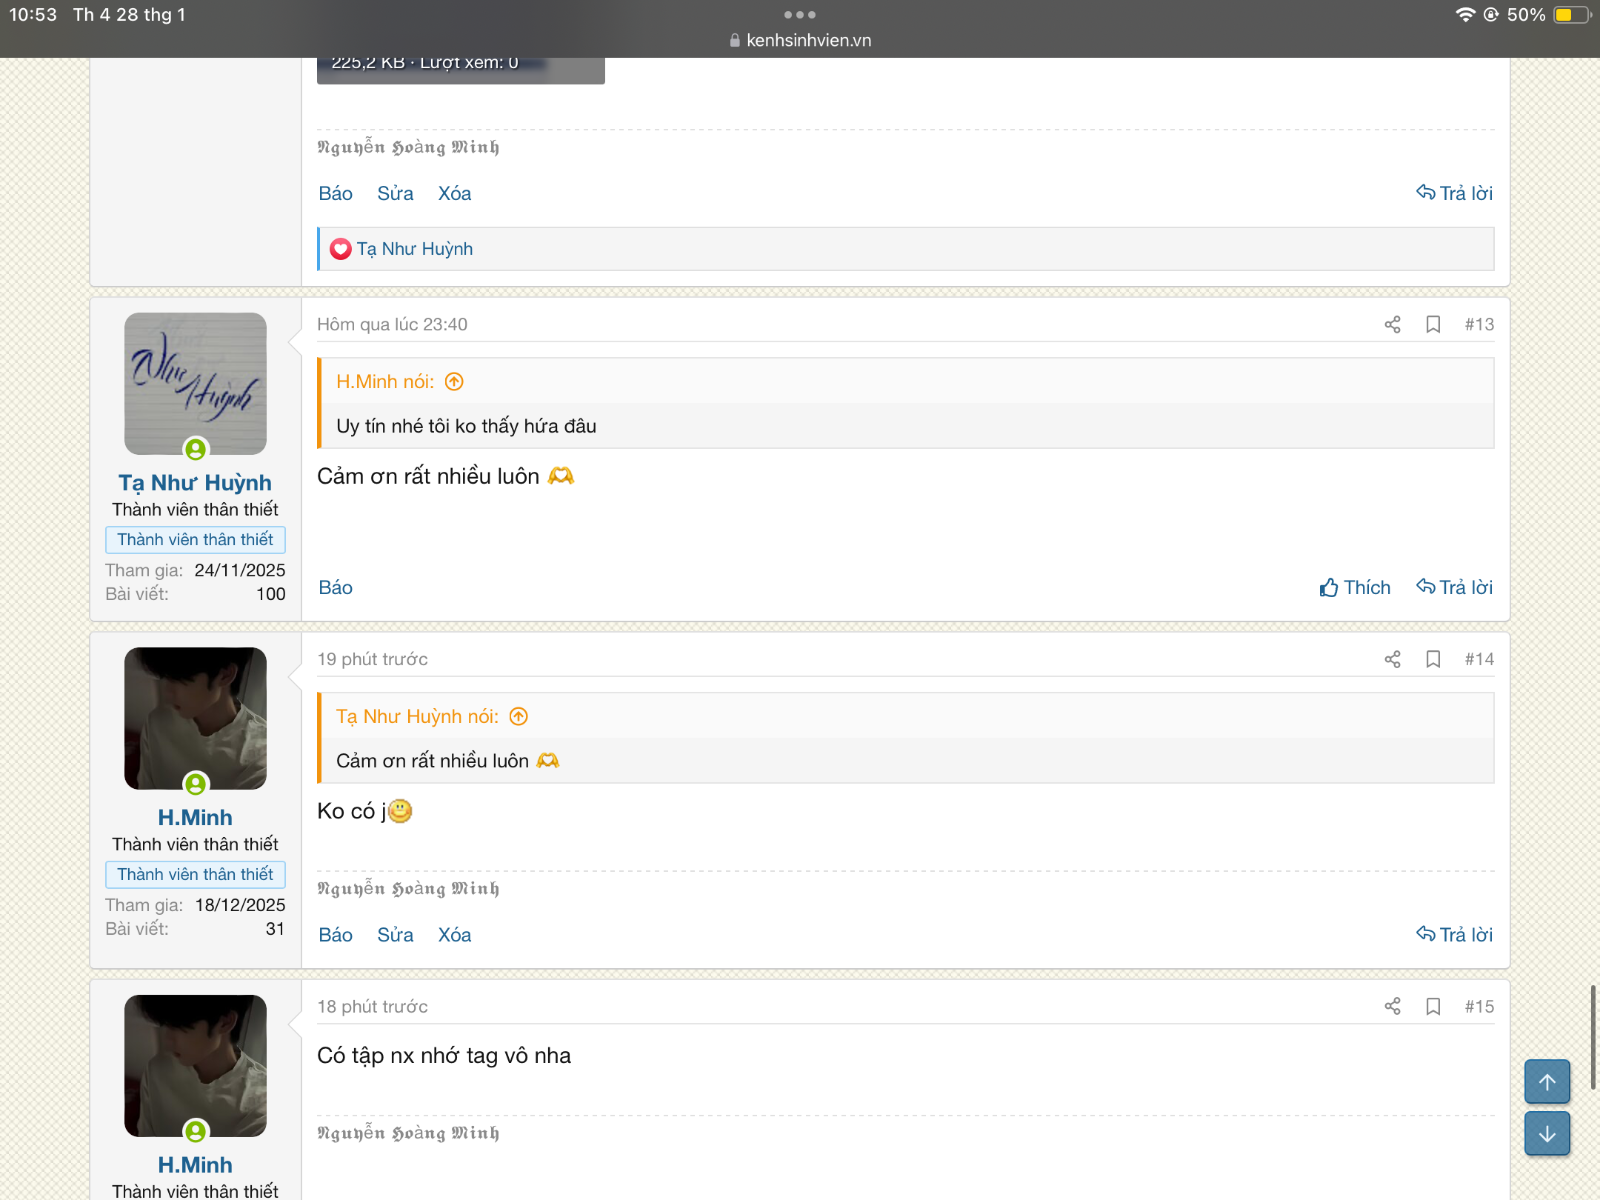Like post #13 with Thích button
This screenshot has width=1600, height=1200.
1355,588
